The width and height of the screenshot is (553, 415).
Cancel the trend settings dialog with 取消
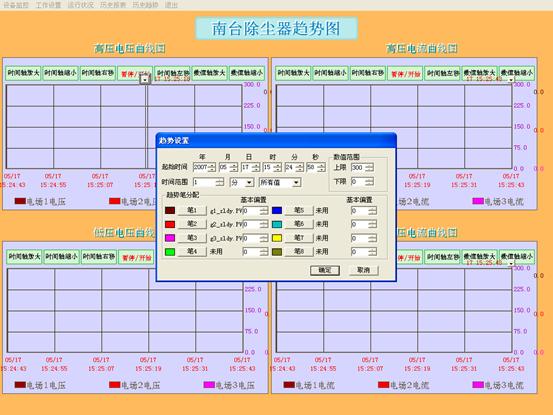coord(363,270)
